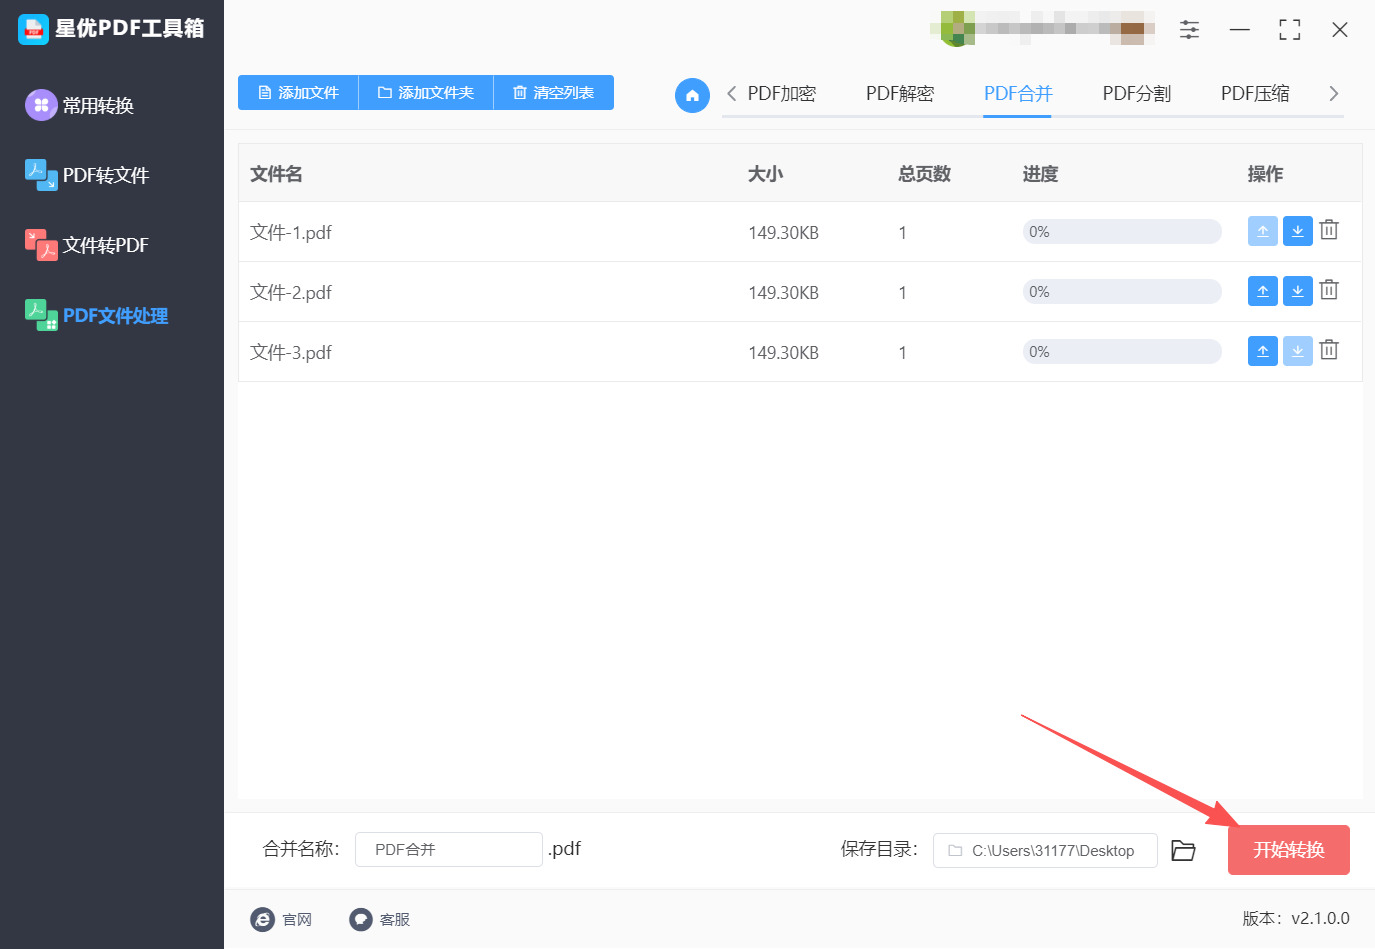Click 添加文件夹 to add a folder
The width and height of the screenshot is (1375, 949).
(x=426, y=92)
